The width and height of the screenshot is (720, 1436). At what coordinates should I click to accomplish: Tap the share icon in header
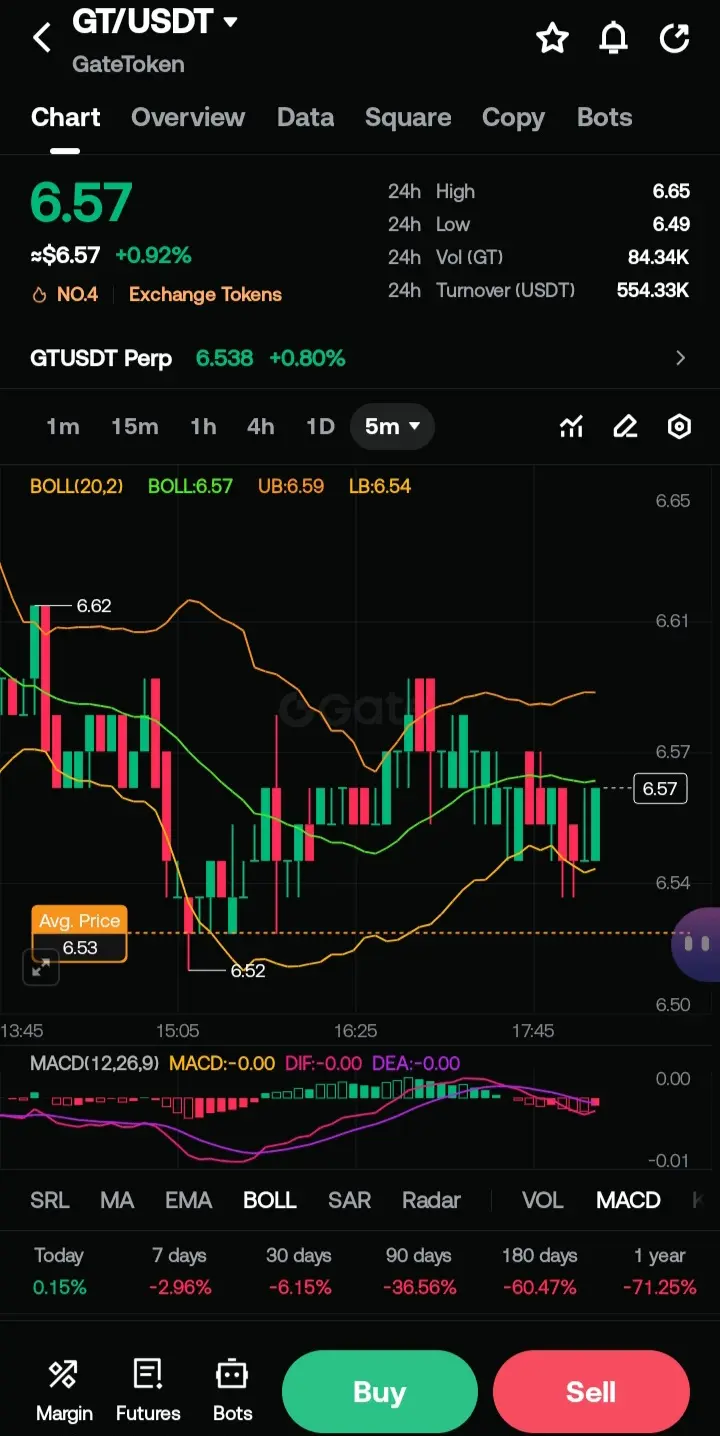[675, 39]
